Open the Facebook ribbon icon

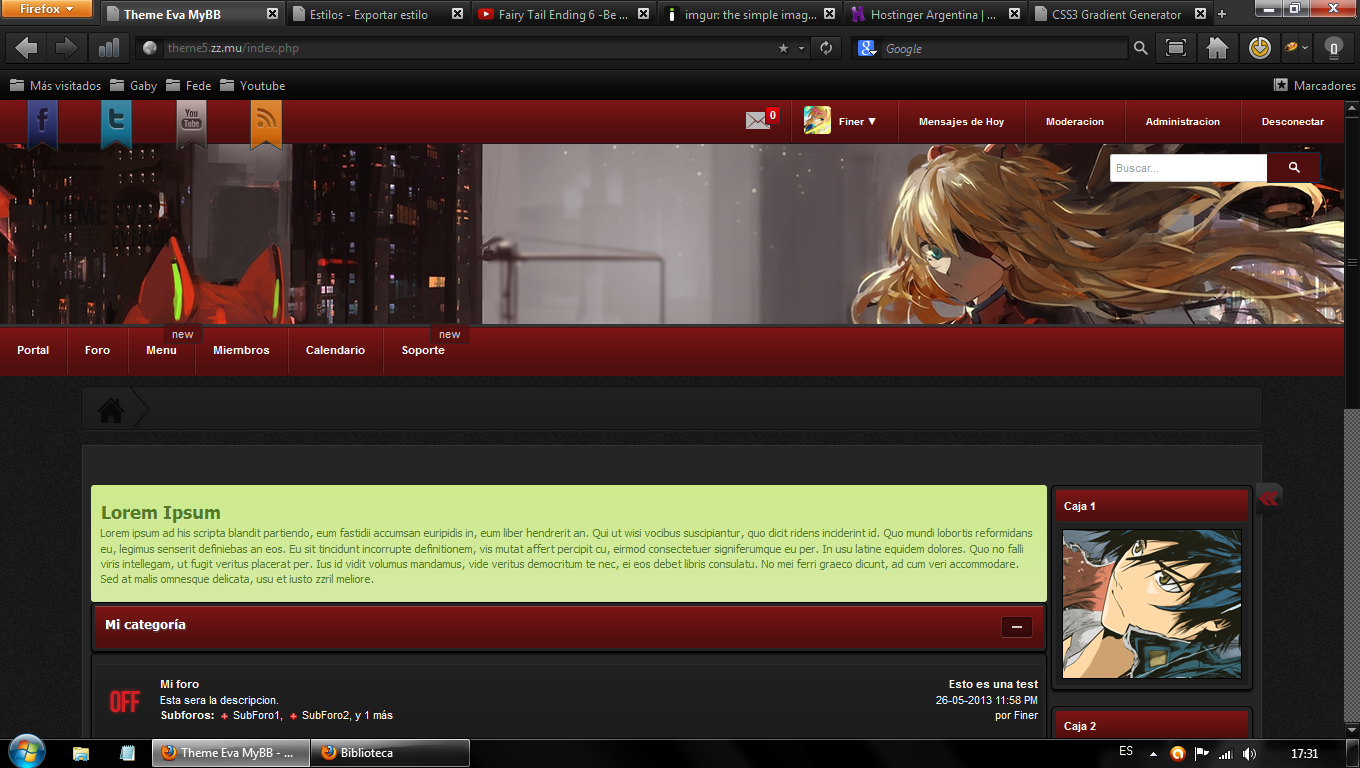tap(42, 124)
